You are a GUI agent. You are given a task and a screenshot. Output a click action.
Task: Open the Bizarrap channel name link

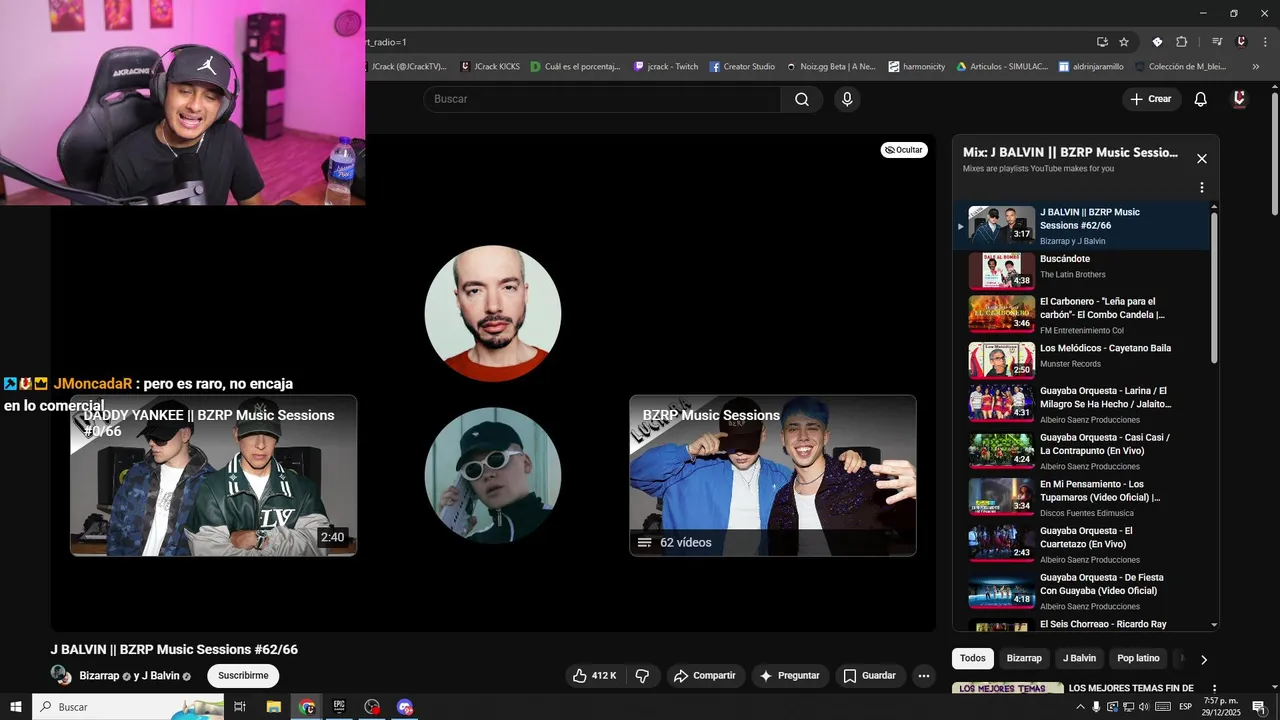(99, 676)
